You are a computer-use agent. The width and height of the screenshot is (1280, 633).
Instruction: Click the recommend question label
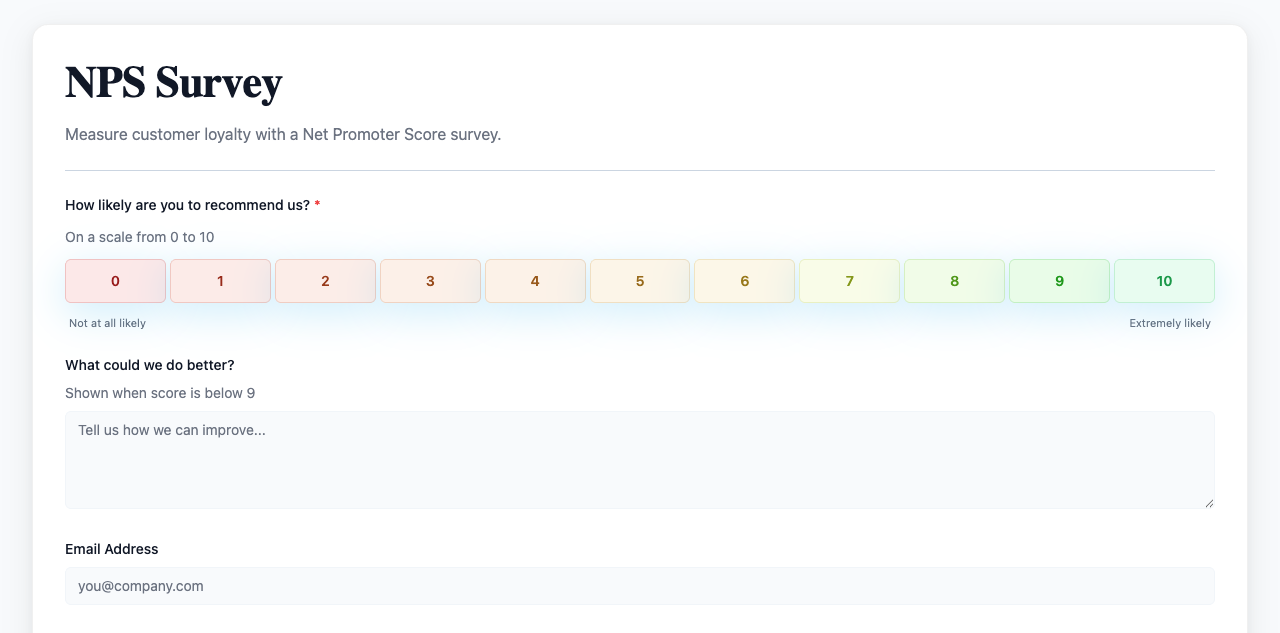click(x=185, y=205)
